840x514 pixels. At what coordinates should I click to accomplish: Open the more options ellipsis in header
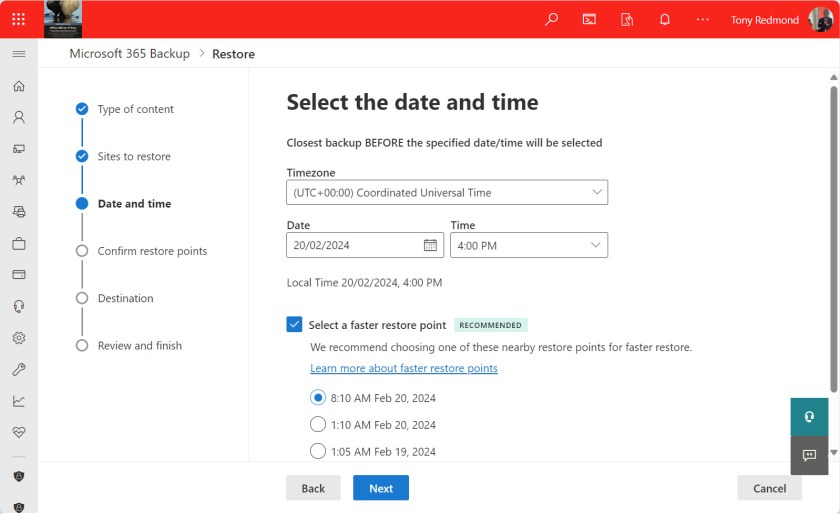click(x=702, y=19)
